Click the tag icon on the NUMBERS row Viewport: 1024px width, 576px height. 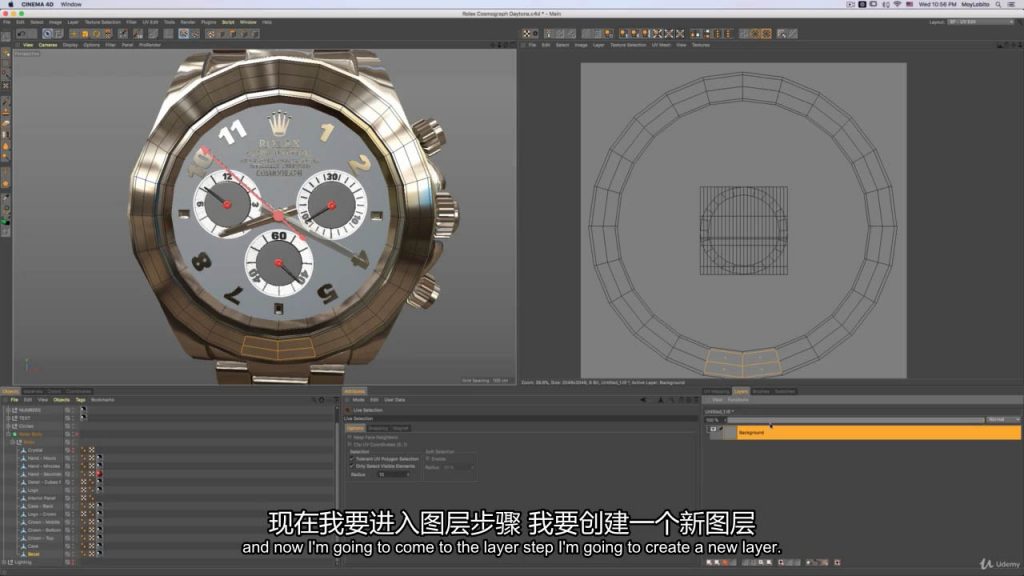click(x=83, y=410)
